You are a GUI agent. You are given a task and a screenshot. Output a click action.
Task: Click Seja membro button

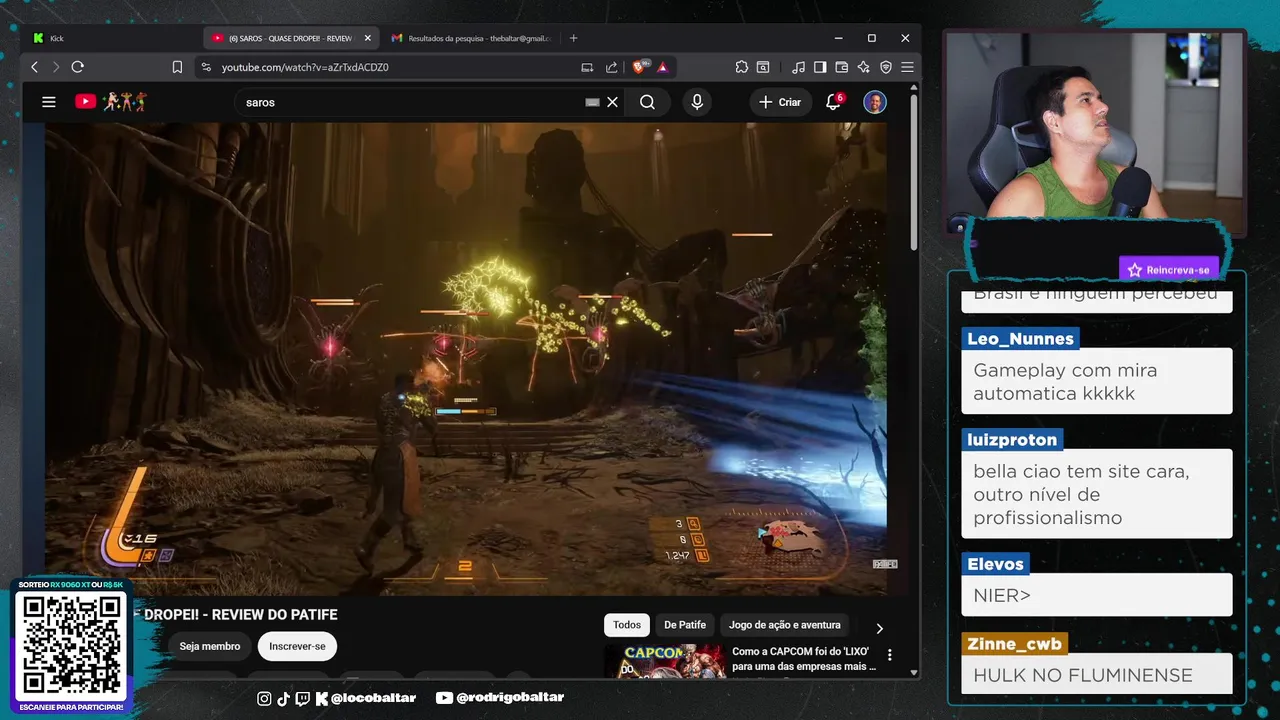tap(210, 646)
